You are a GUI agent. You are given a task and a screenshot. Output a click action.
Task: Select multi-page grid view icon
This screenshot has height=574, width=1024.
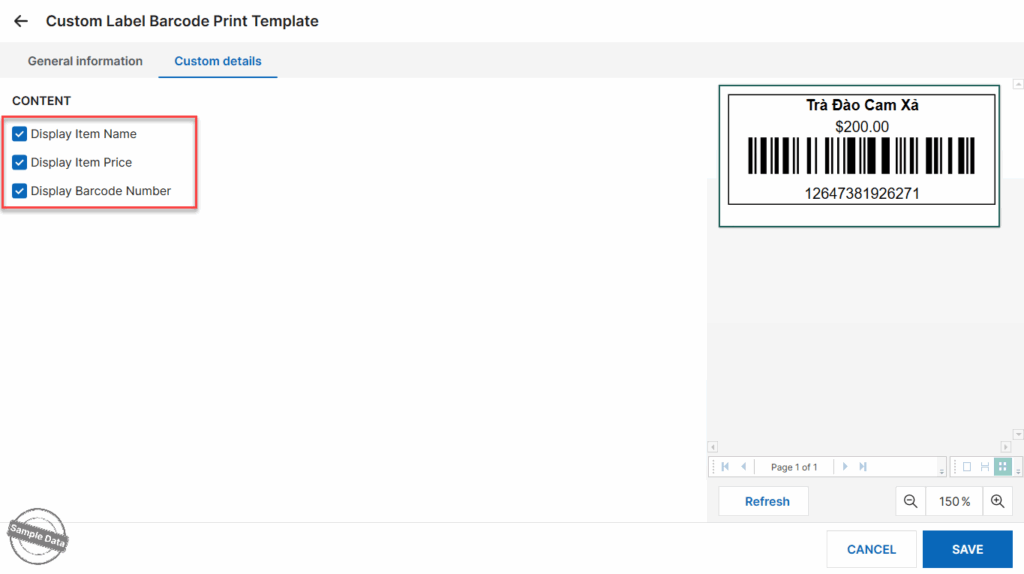coord(1002,467)
